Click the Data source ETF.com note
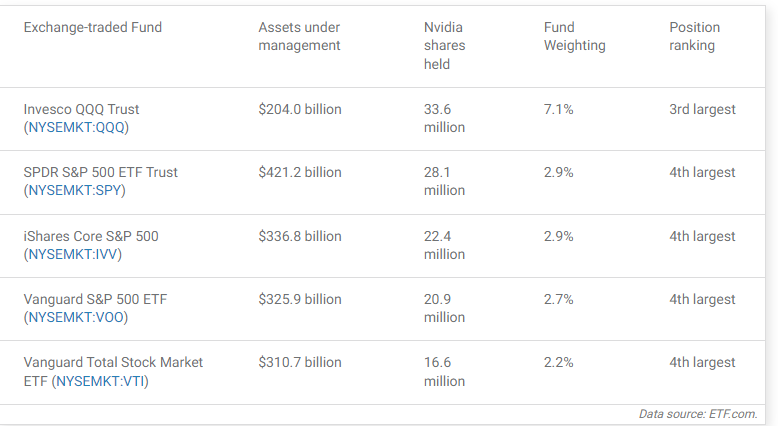This screenshot has width=778, height=426. tap(697, 414)
